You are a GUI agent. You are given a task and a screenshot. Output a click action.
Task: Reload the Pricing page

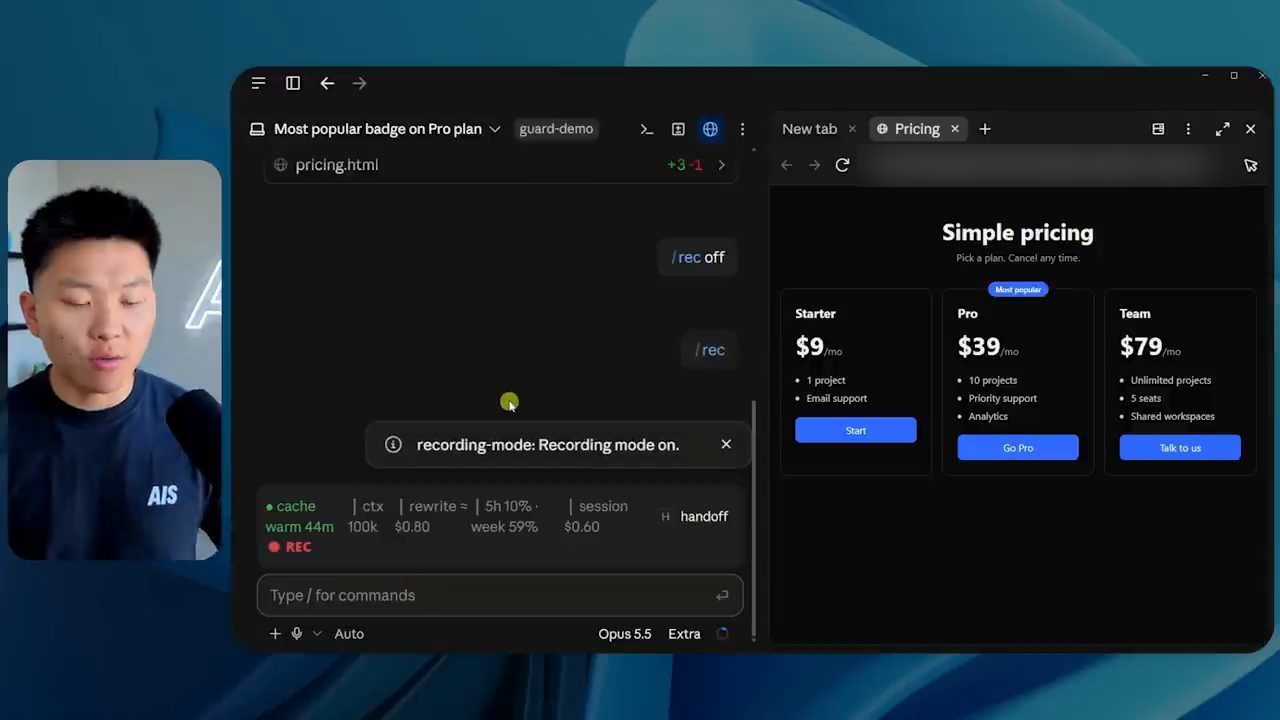click(842, 165)
